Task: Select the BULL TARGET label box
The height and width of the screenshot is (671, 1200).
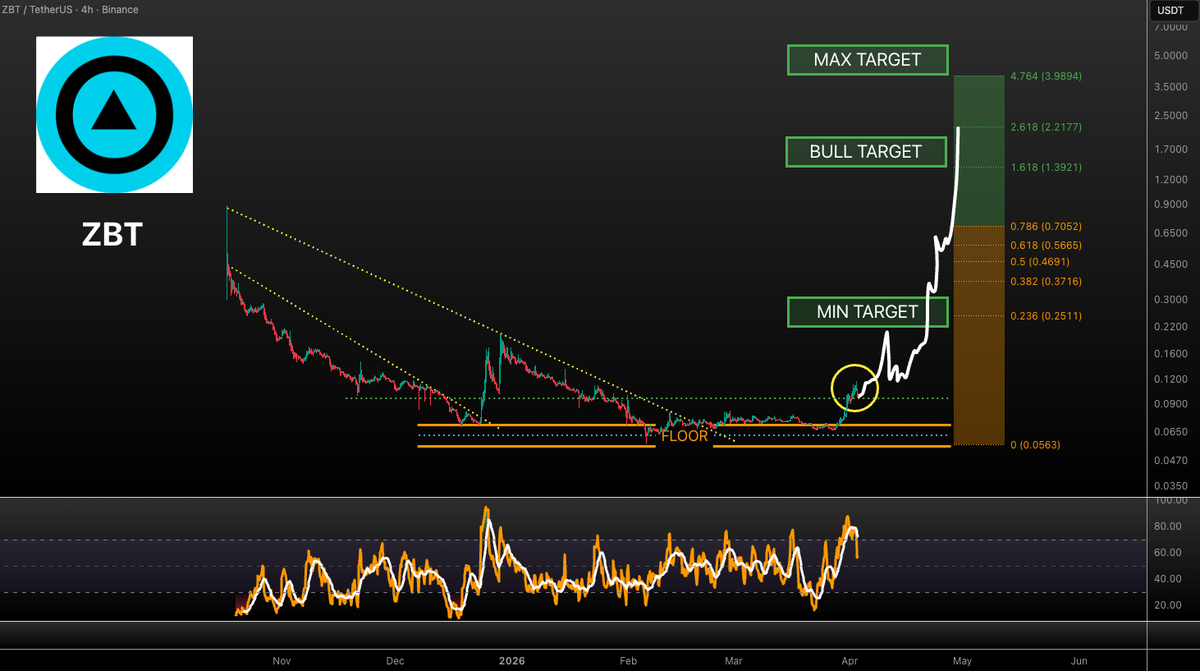Action: [867, 152]
